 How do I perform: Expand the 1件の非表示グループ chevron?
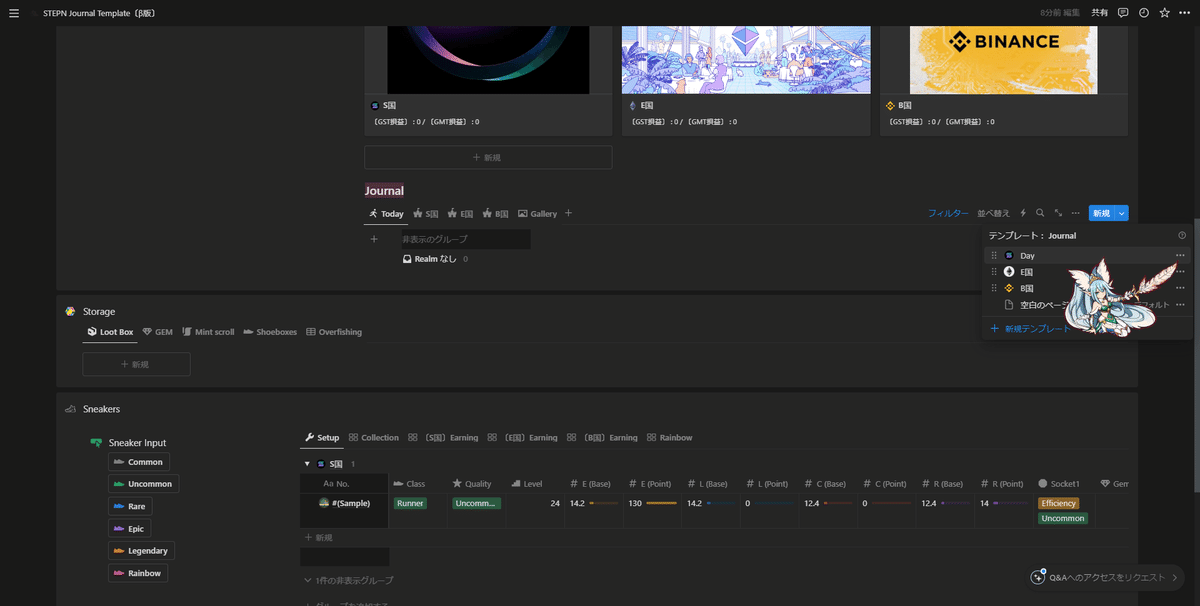click(307, 580)
